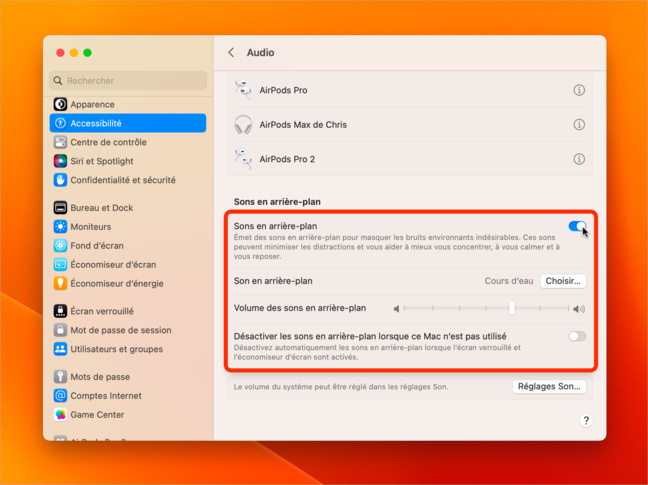
Task: Click the Rechercher search field
Action: click(128, 81)
